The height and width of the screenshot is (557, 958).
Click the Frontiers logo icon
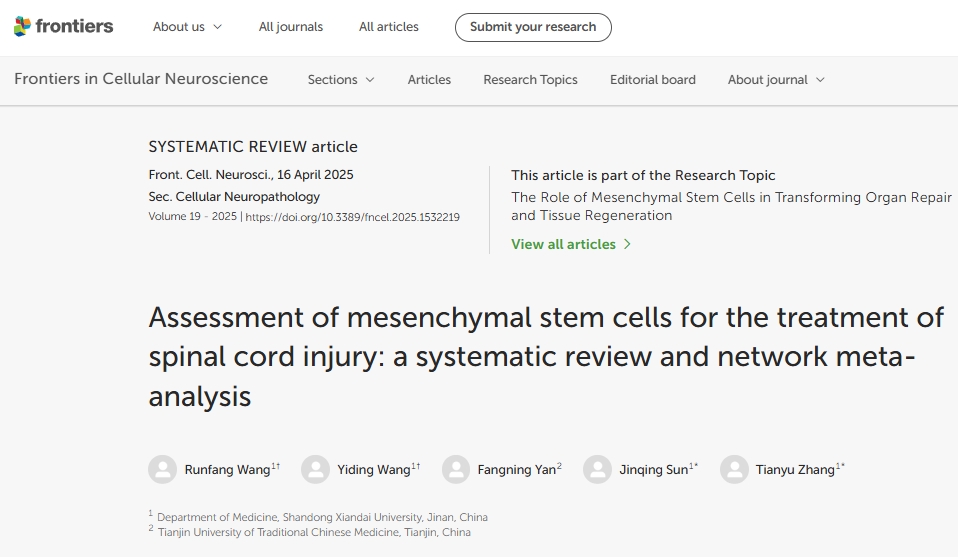click(x=22, y=27)
